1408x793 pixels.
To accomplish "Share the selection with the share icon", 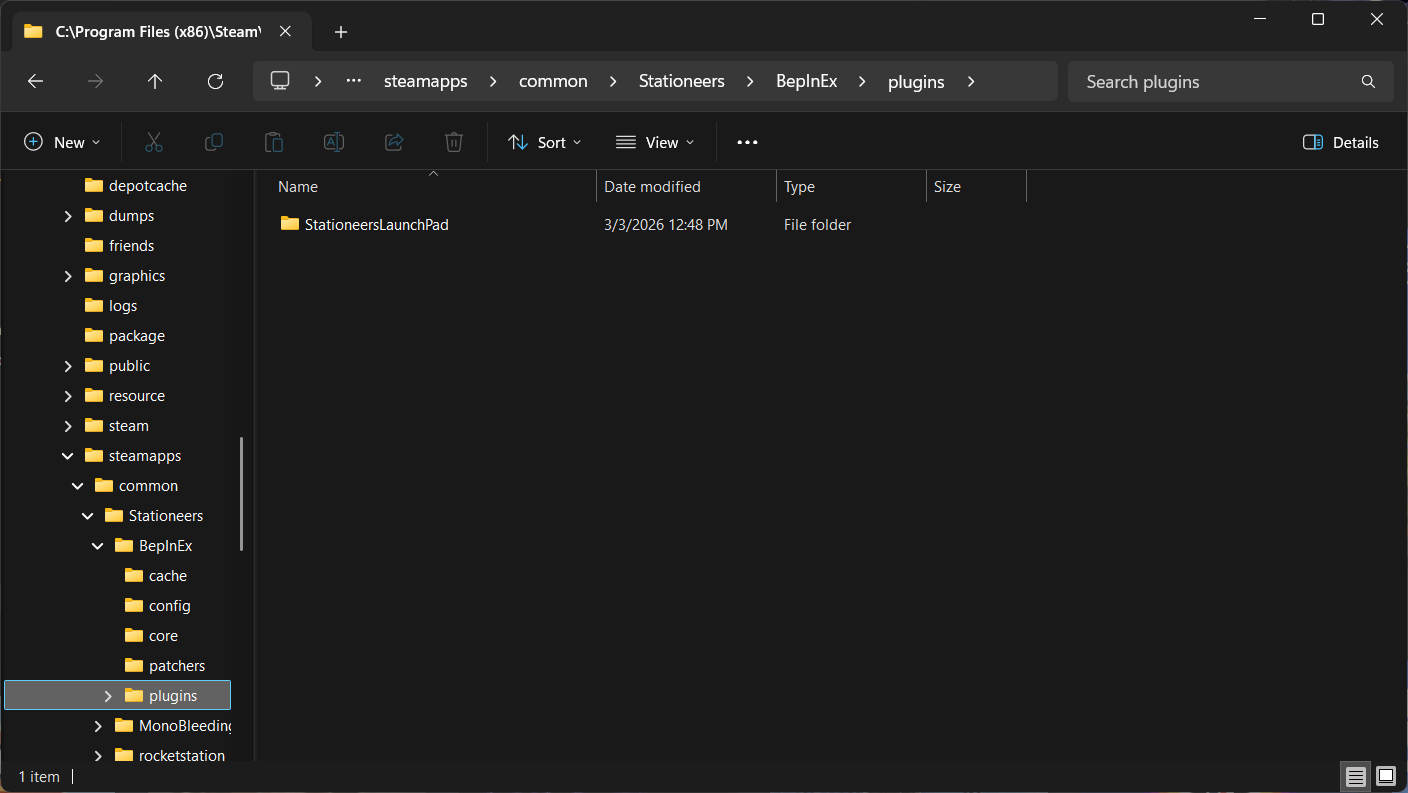I will click(x=393, y=142).
